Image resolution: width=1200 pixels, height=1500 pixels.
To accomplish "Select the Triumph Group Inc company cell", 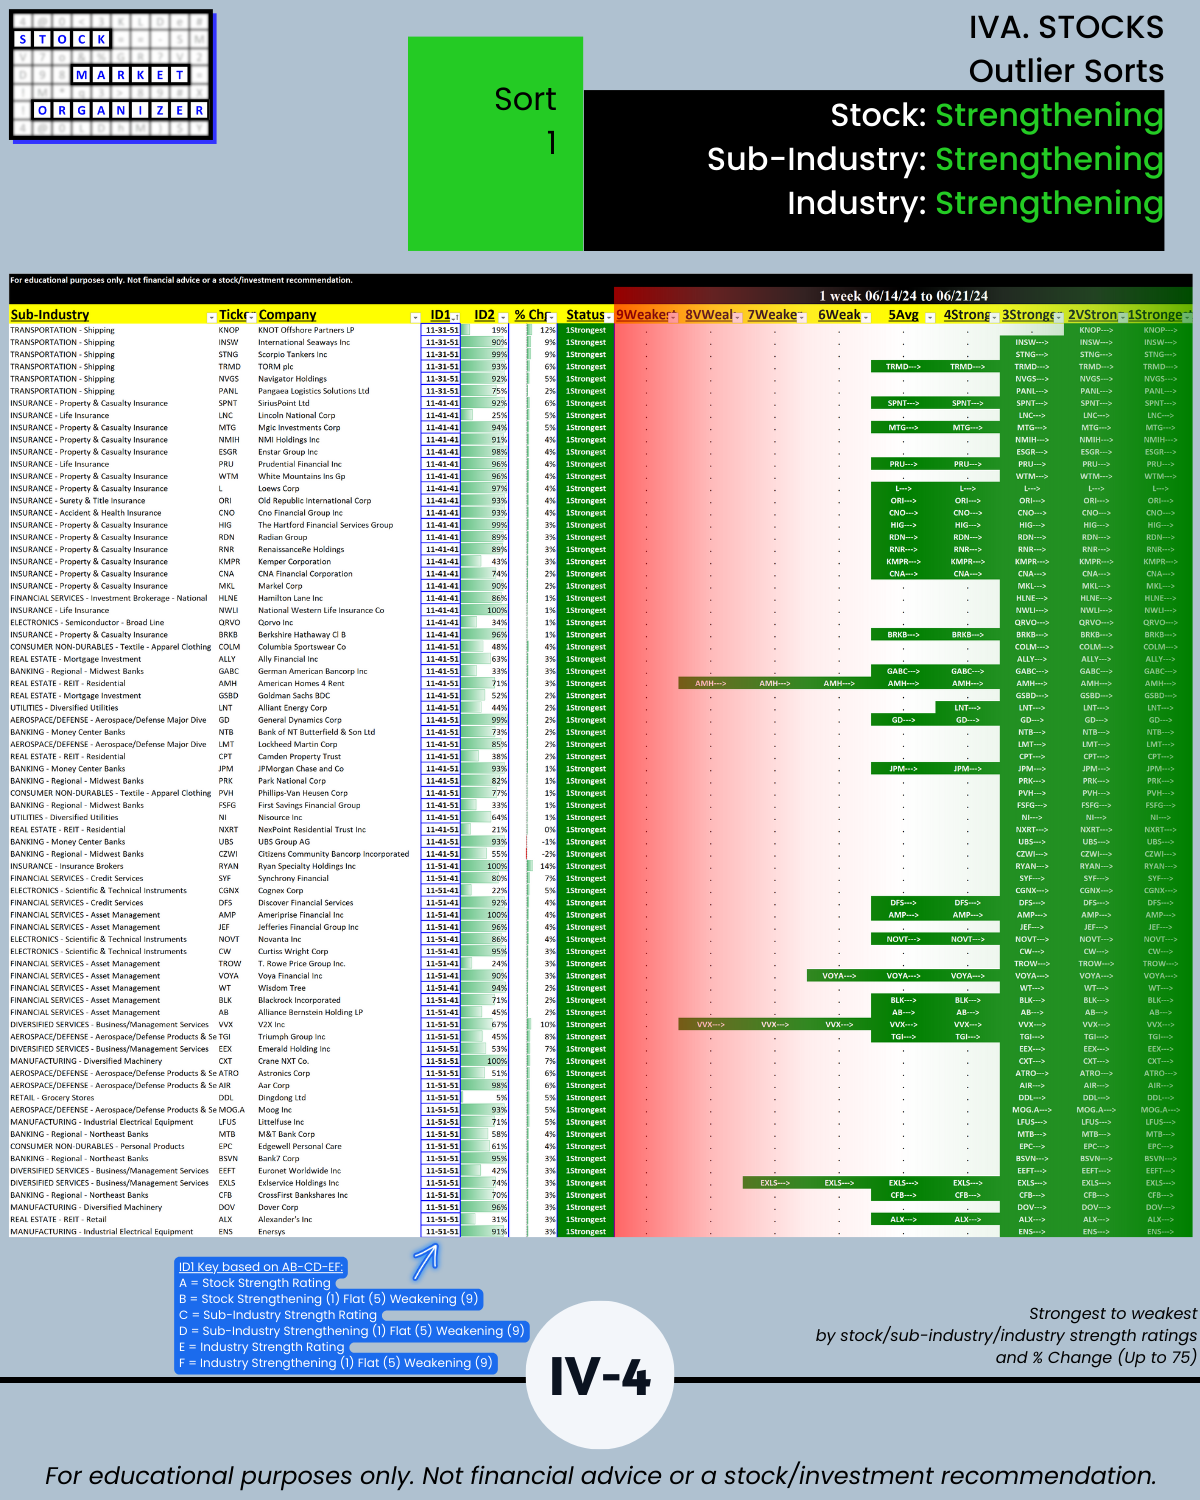I will [x=338, y=1037].
